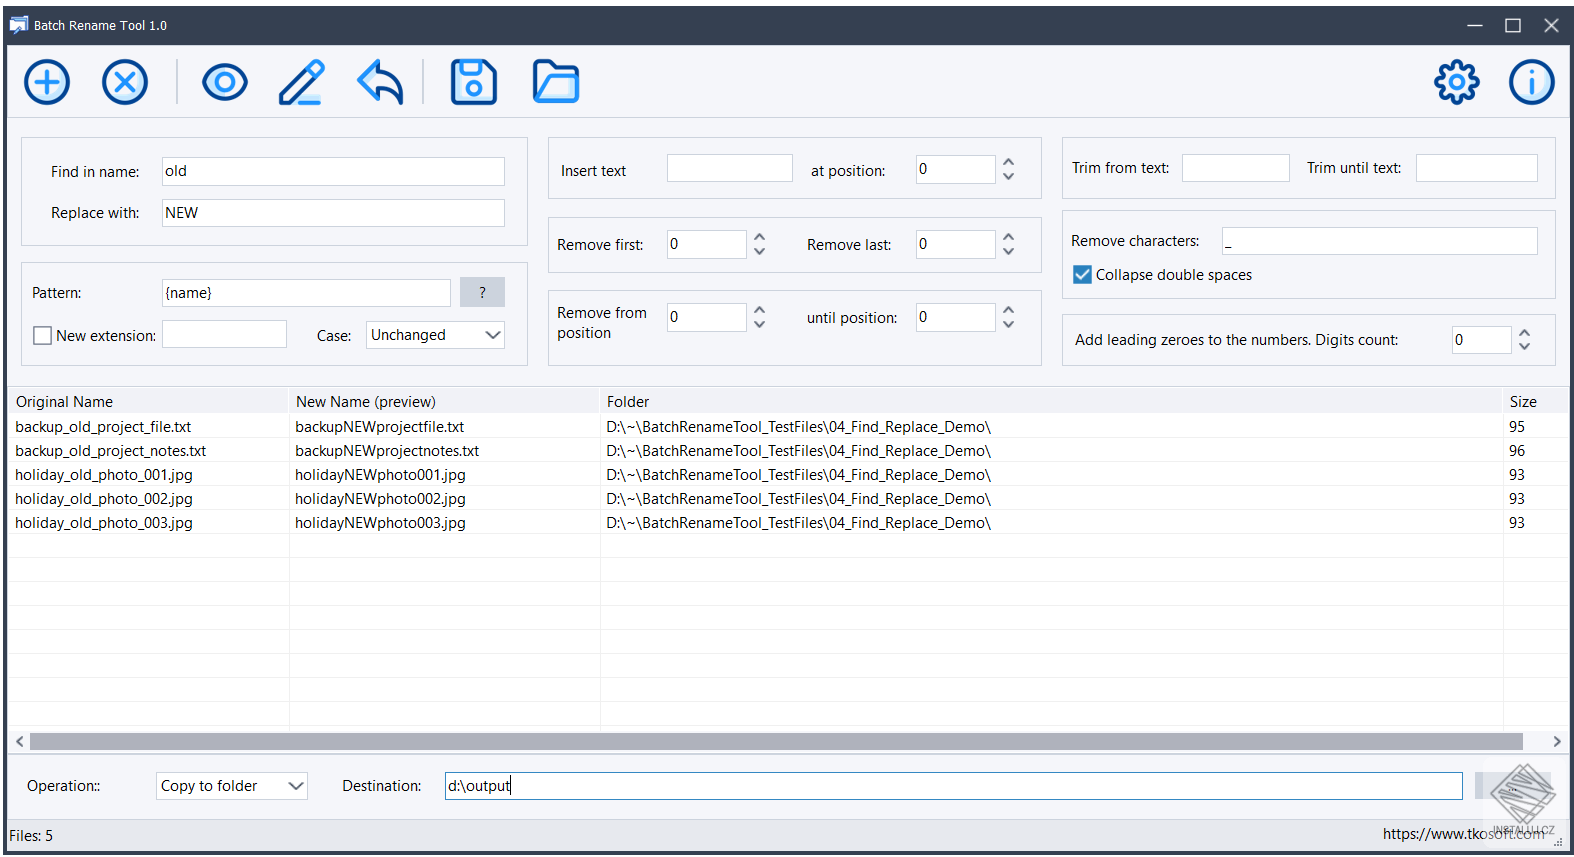
Task: Click the Digits count number field
Action: 1482,340
